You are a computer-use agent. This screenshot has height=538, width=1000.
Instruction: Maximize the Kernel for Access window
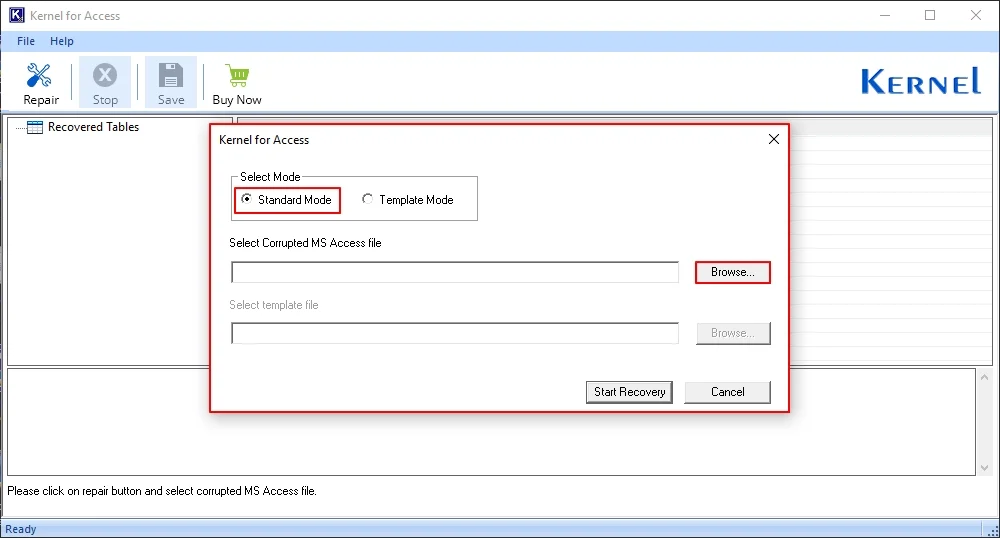coord(930,15)
